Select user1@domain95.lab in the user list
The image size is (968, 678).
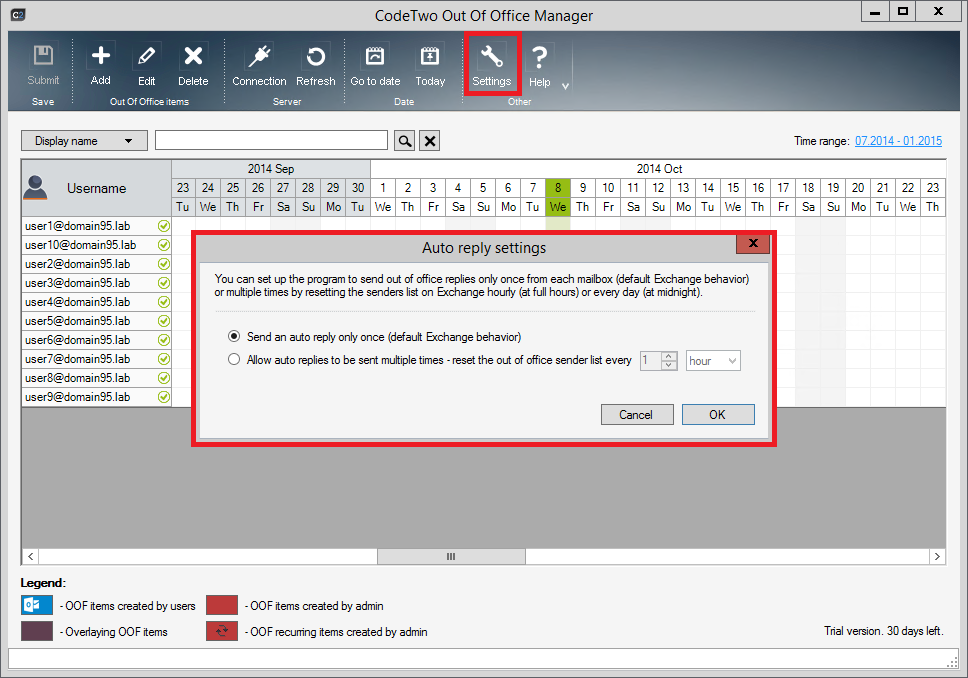click(x=77, y=226)
